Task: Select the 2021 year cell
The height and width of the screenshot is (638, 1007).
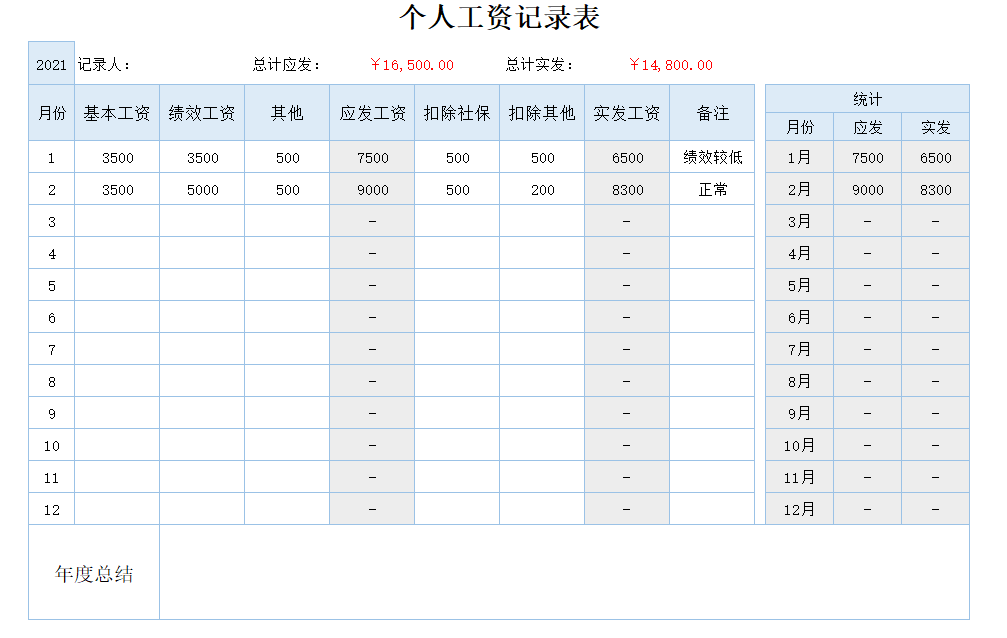Action: [x=51, y=65]
